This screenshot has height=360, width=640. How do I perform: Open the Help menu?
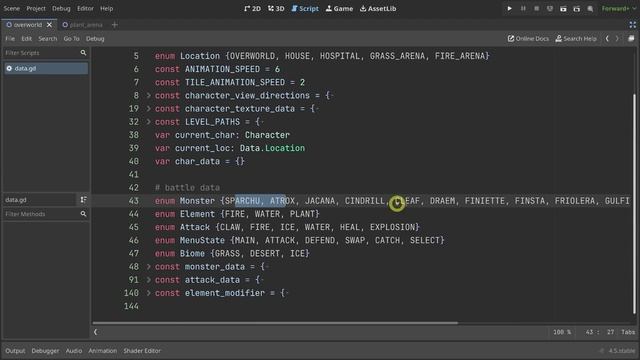[x=107, y=8]
